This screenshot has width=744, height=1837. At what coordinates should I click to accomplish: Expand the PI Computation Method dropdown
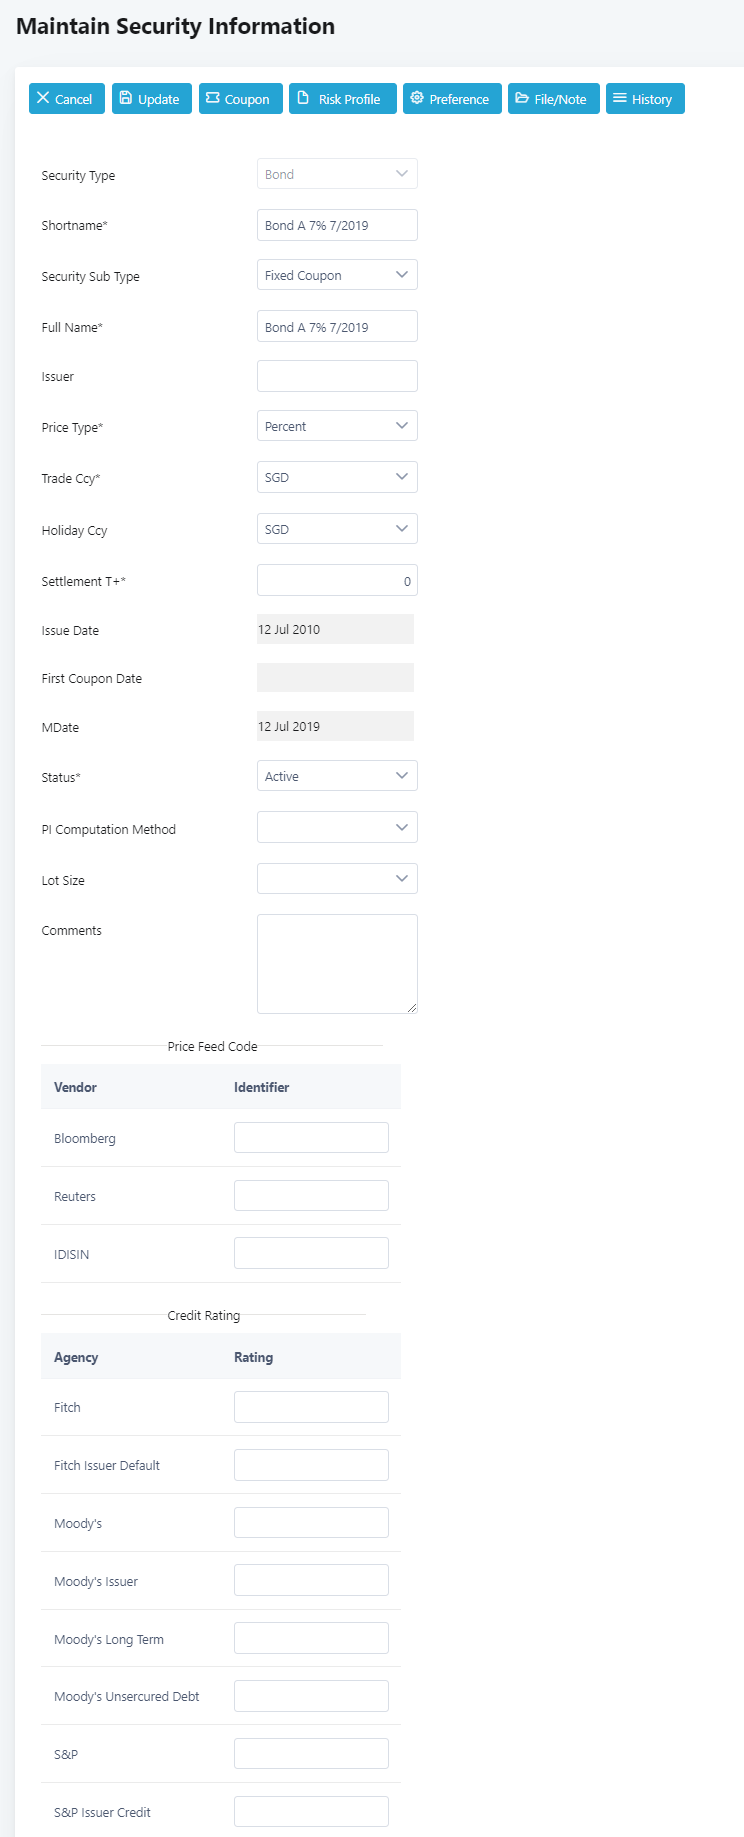pyautogui.click(x=337, y=828)
